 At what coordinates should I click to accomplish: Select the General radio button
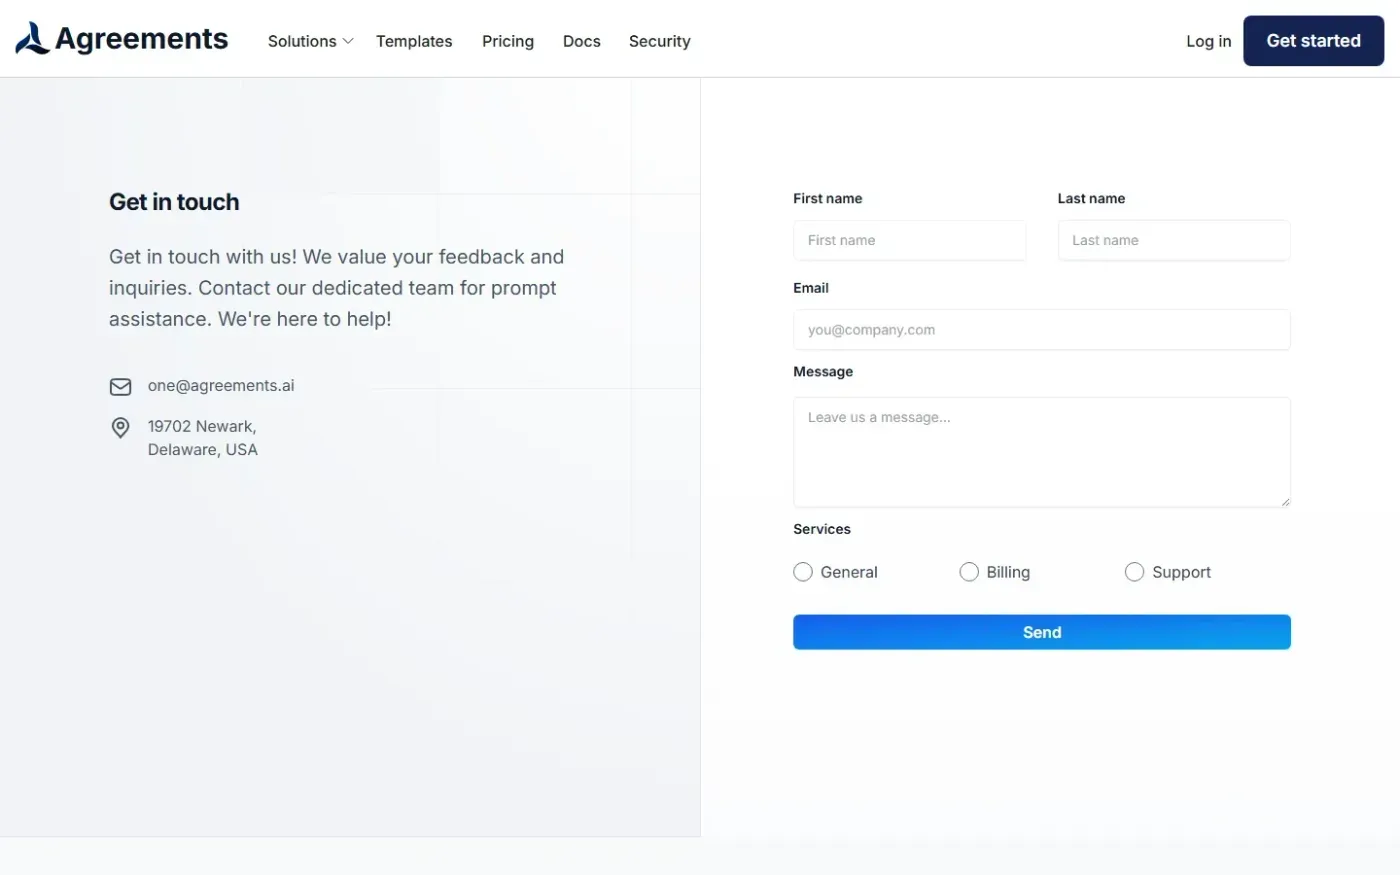coord(803,572)
